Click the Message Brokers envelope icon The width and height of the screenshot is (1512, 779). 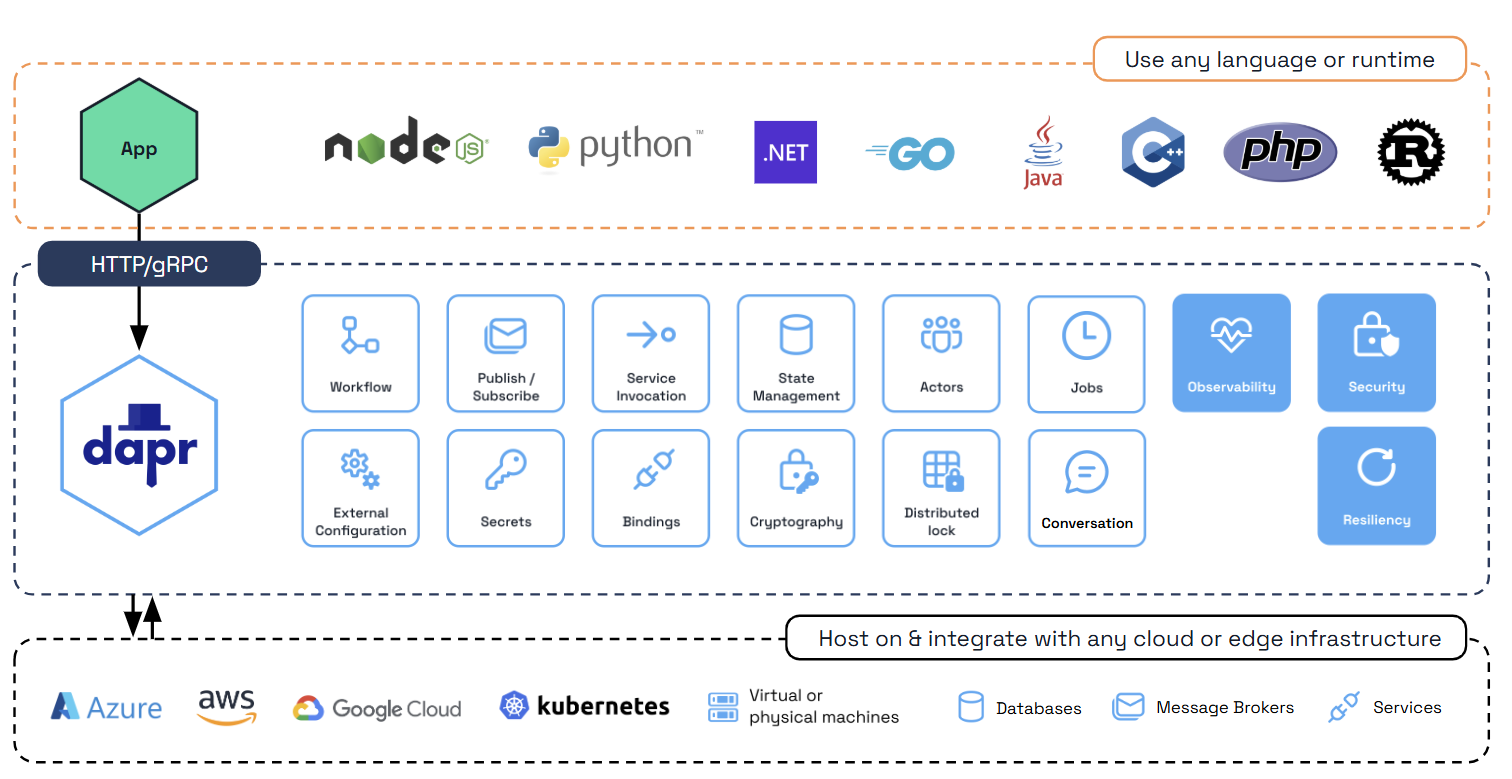pyautogui.click(x=1128, y=707)
